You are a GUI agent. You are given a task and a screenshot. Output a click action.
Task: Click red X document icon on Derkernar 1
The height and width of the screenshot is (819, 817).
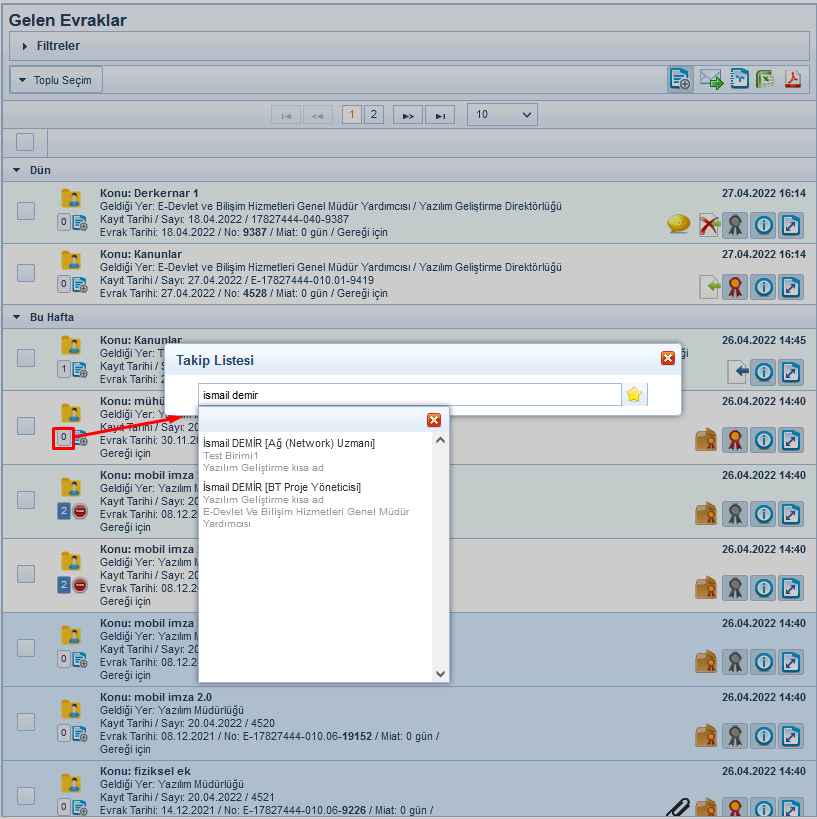(x=709, y=225)
